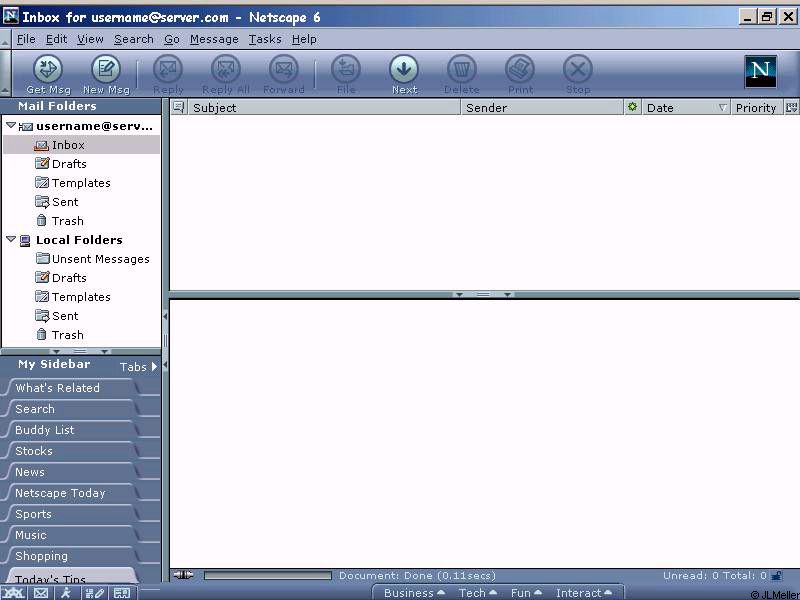Select the Inbox folder

tap(82, 145)
